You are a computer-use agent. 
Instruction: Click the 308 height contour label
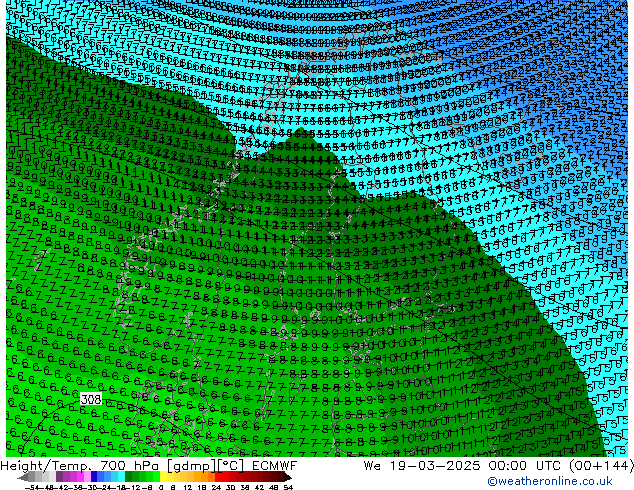coord(91,399)
